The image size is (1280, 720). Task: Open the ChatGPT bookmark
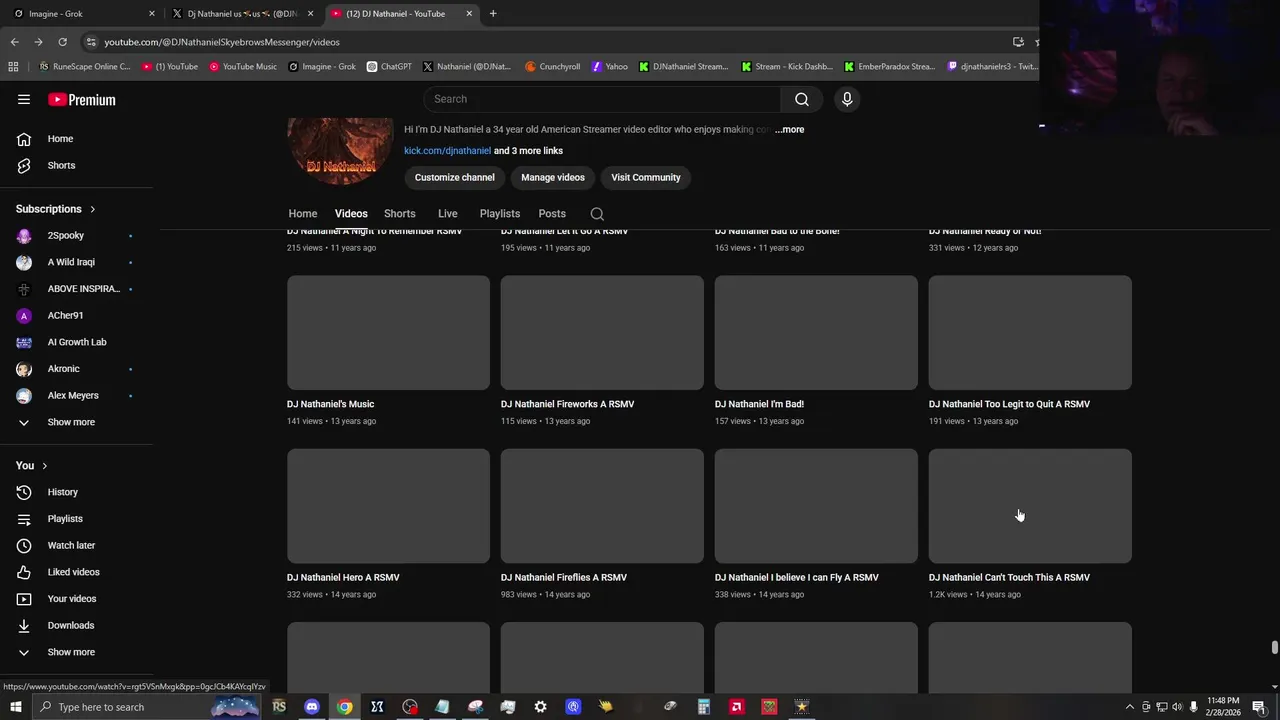tap(389, 67)
